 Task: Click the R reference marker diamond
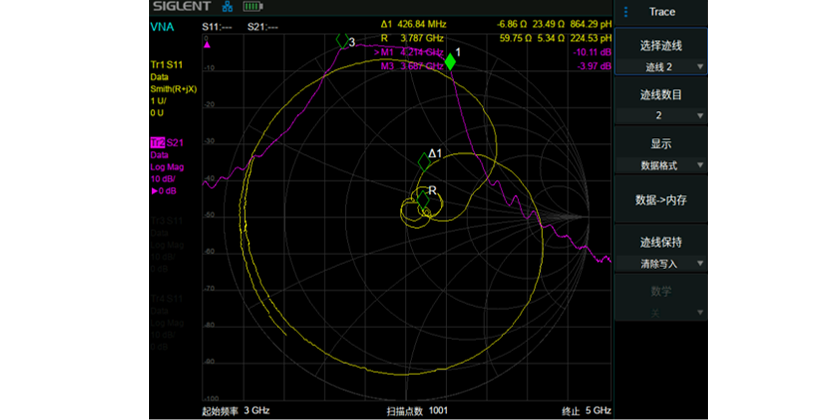[x=424, y=201]
